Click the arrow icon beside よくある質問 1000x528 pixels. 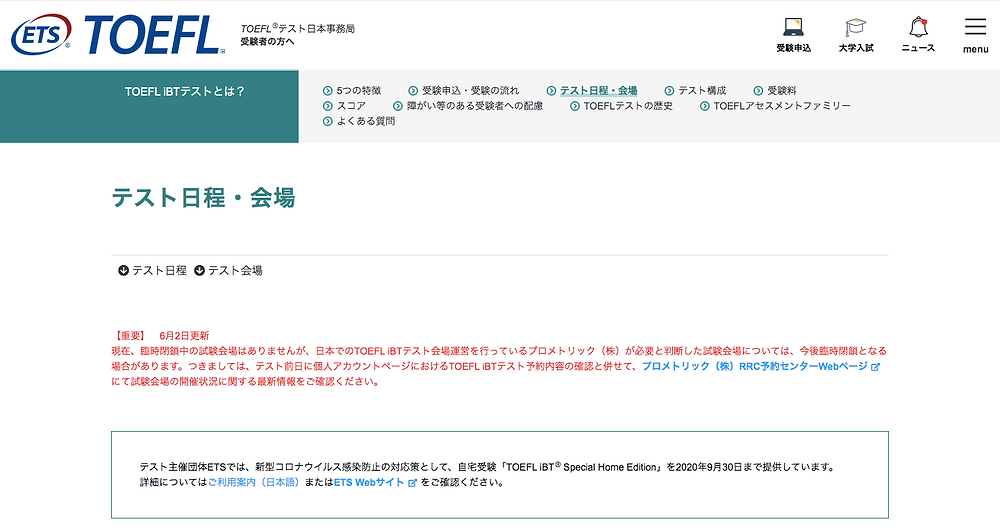point(328,121)
